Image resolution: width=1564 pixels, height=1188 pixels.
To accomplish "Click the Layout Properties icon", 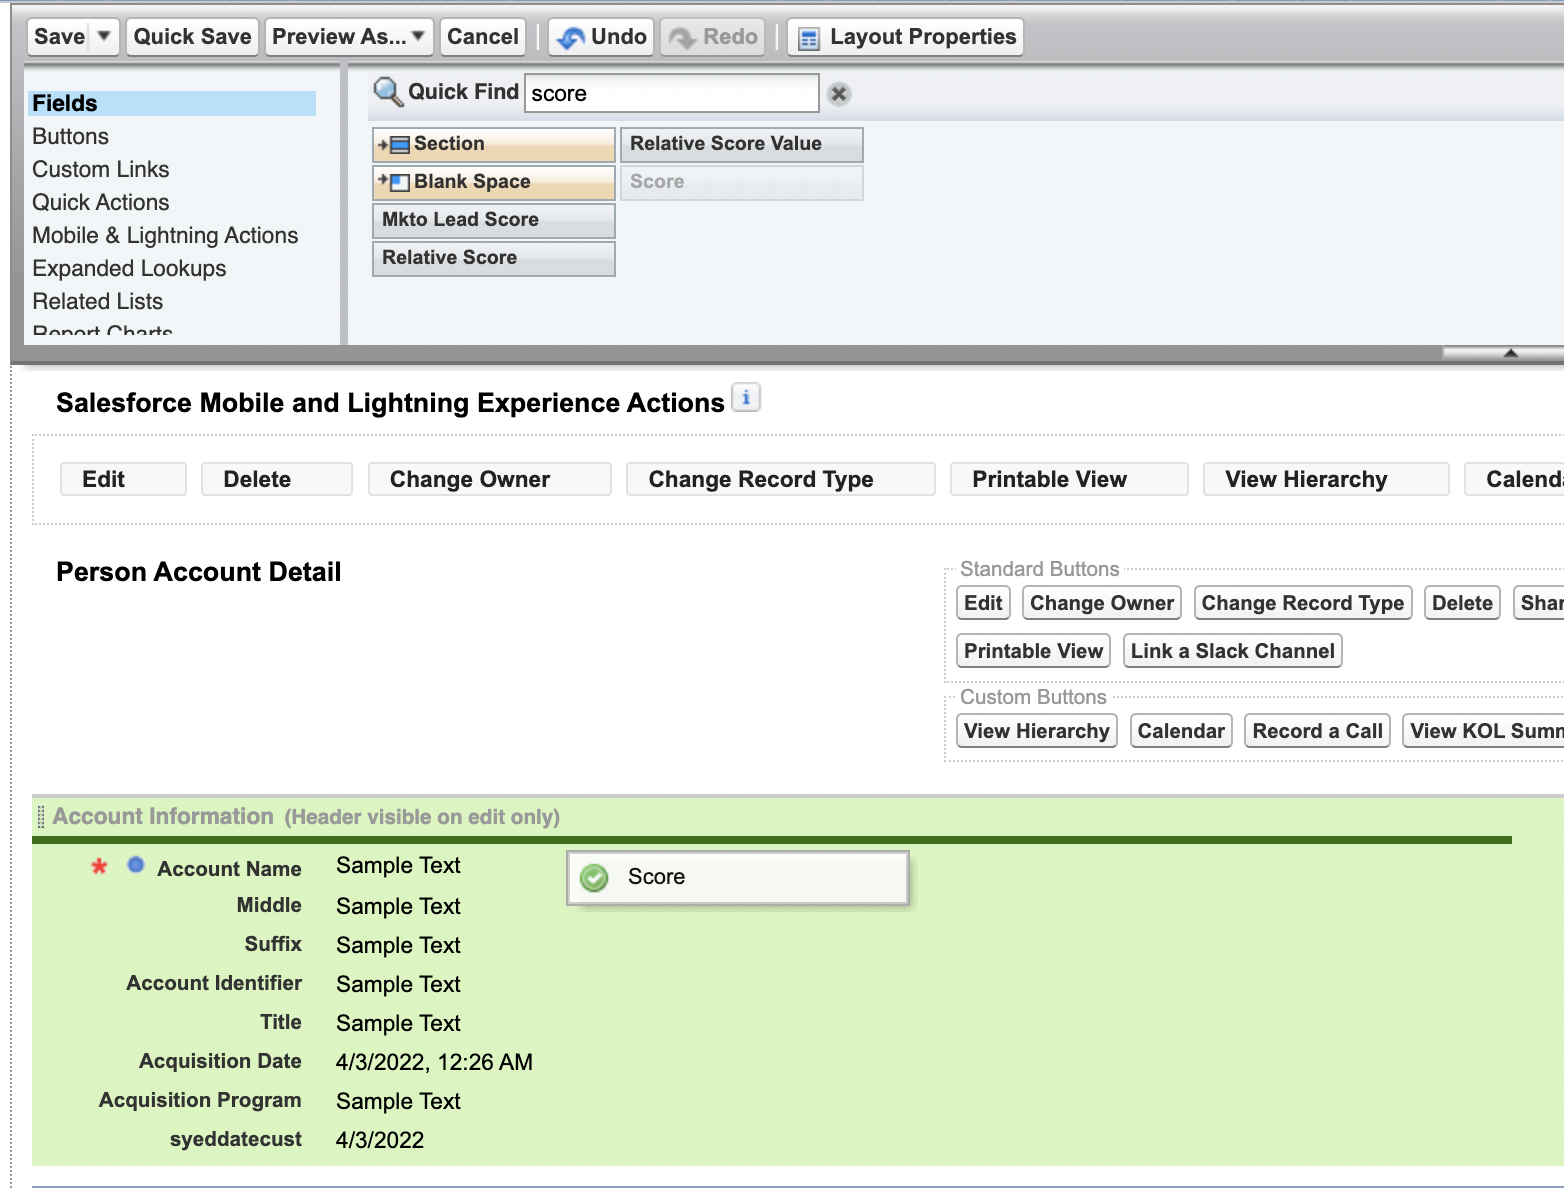I will (x=809, y=39).
